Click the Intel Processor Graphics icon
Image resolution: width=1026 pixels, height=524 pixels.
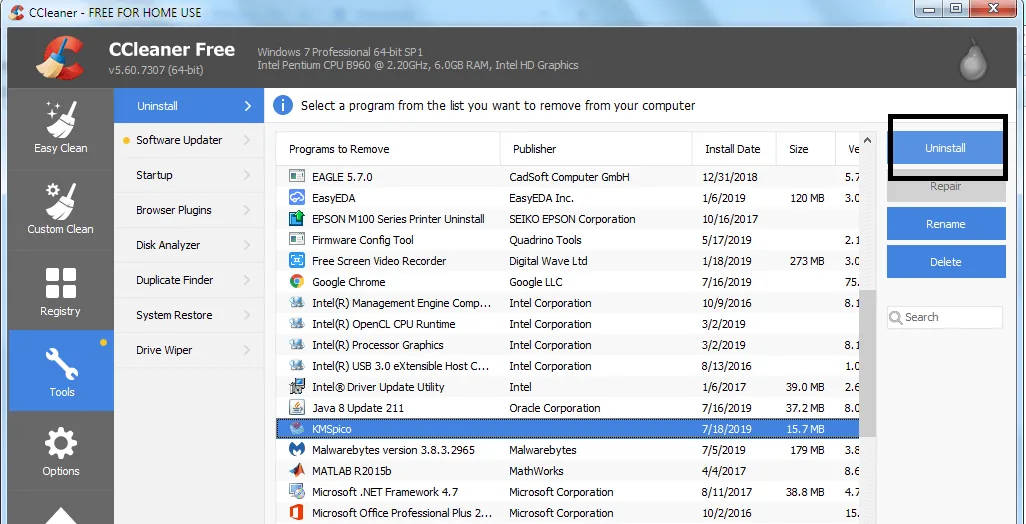297,345
